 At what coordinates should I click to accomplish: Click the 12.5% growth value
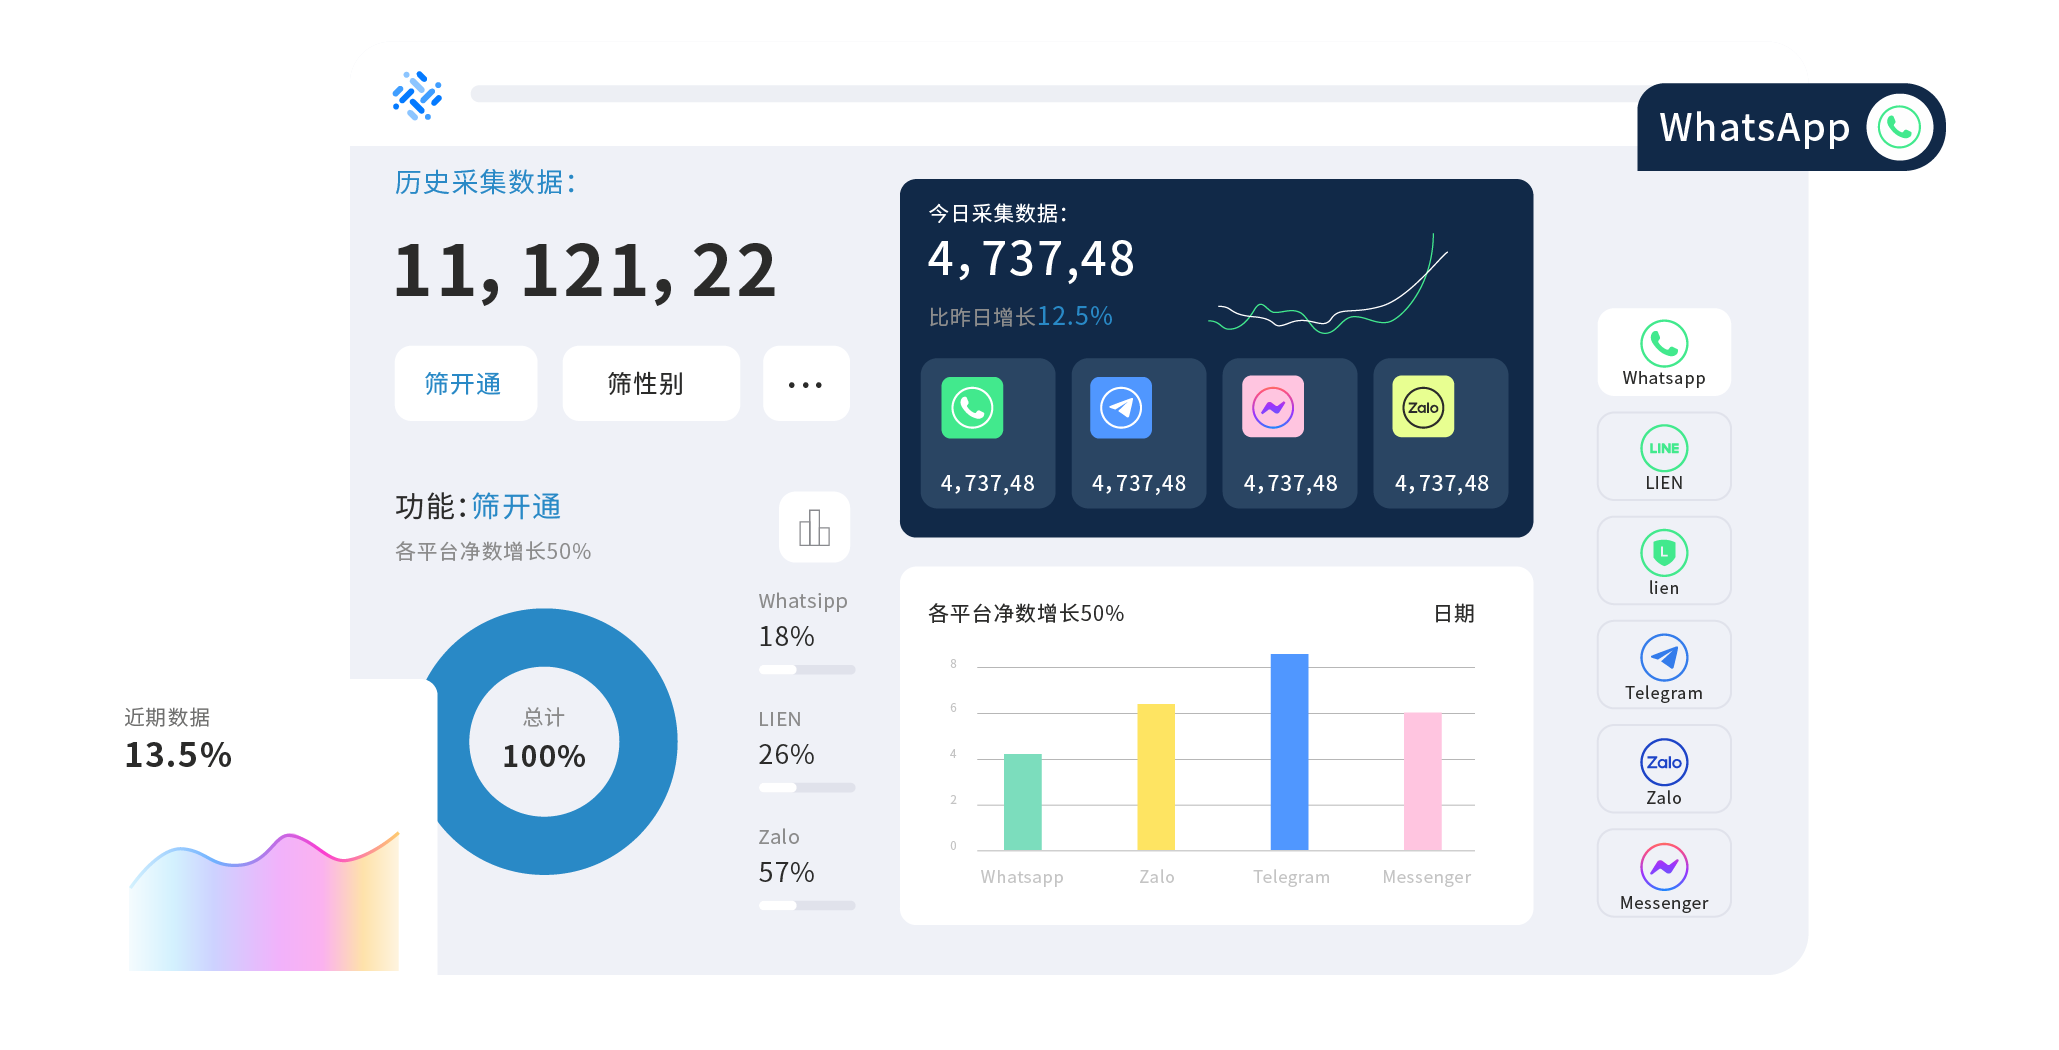(1075, 316)
